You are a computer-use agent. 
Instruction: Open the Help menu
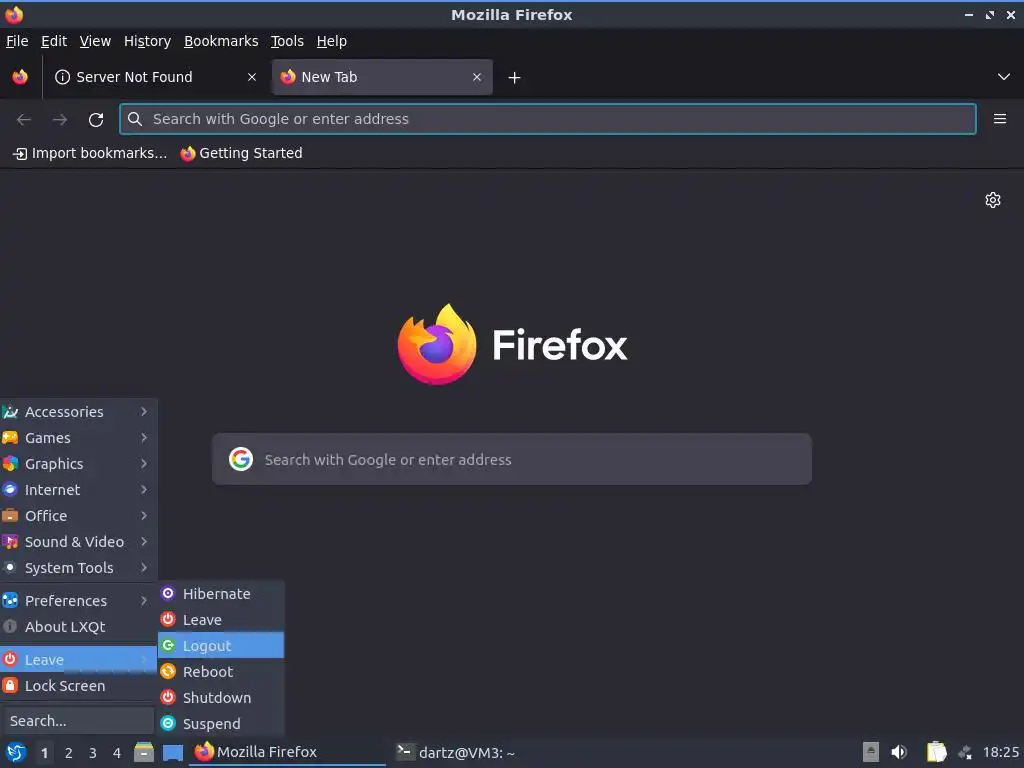tap(332, 41)
